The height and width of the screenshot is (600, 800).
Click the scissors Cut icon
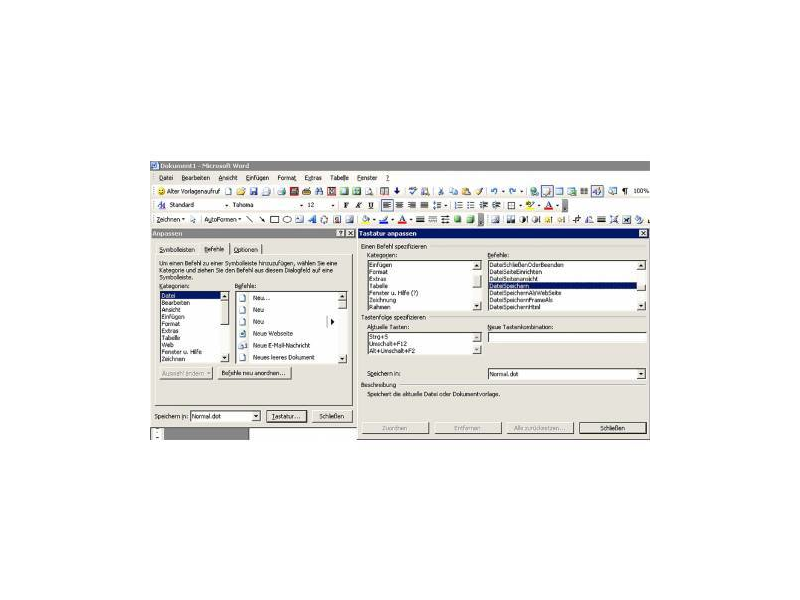[x=441, y=191]
